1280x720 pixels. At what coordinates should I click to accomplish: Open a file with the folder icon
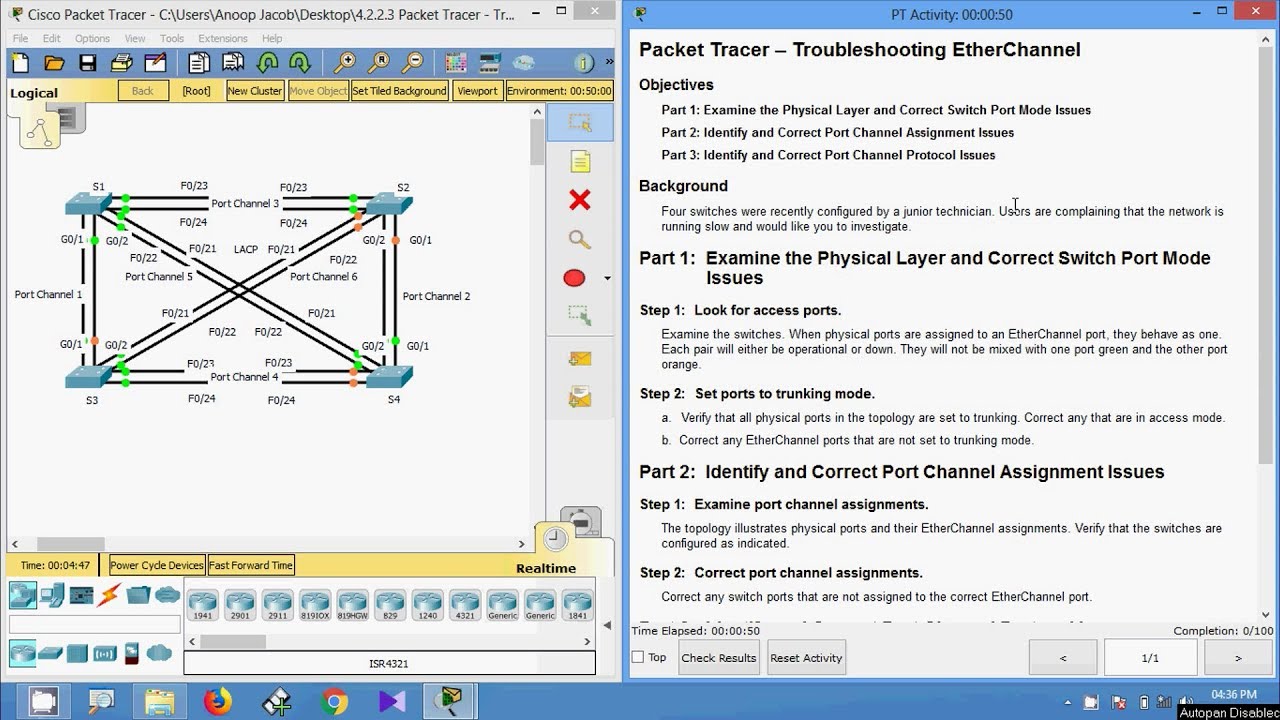pos(54,63)
